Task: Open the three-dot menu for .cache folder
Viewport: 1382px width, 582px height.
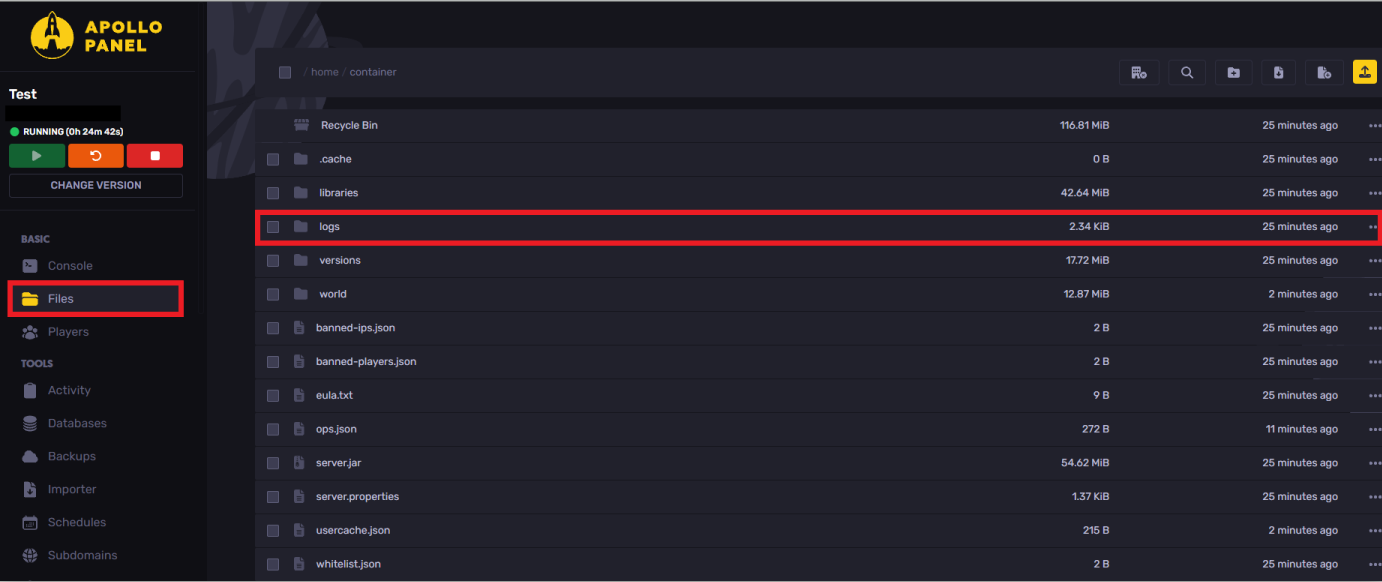Action: (1374, 159)
